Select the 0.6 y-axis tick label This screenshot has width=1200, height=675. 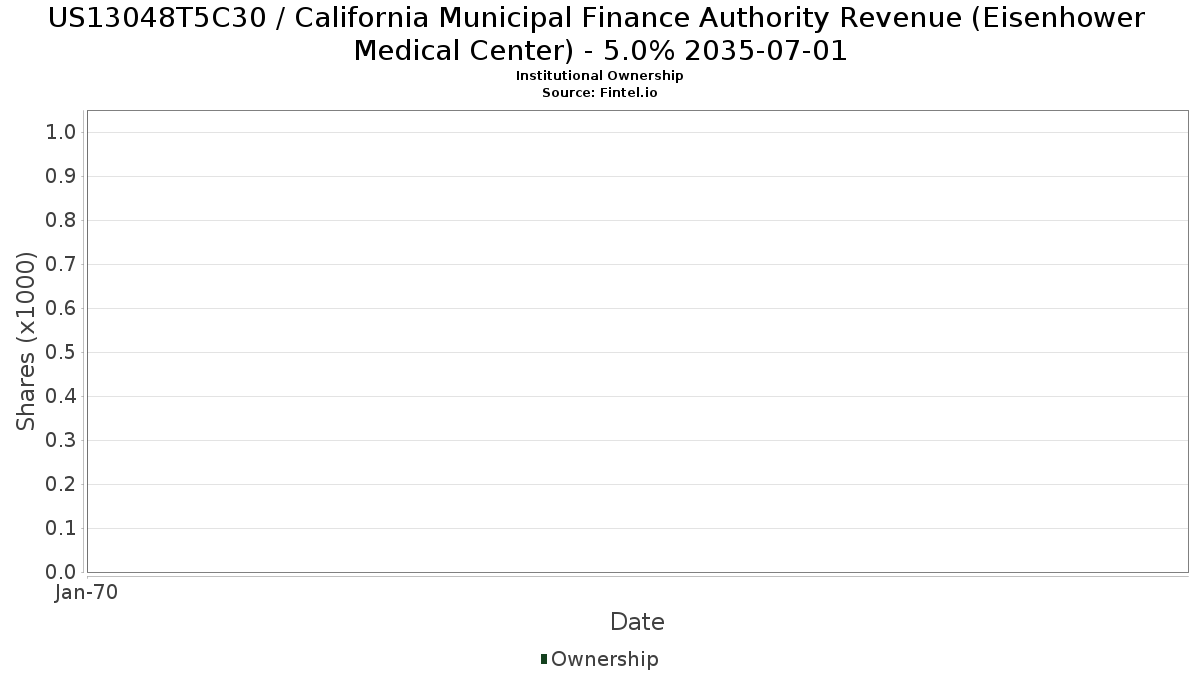coord(61,308)
